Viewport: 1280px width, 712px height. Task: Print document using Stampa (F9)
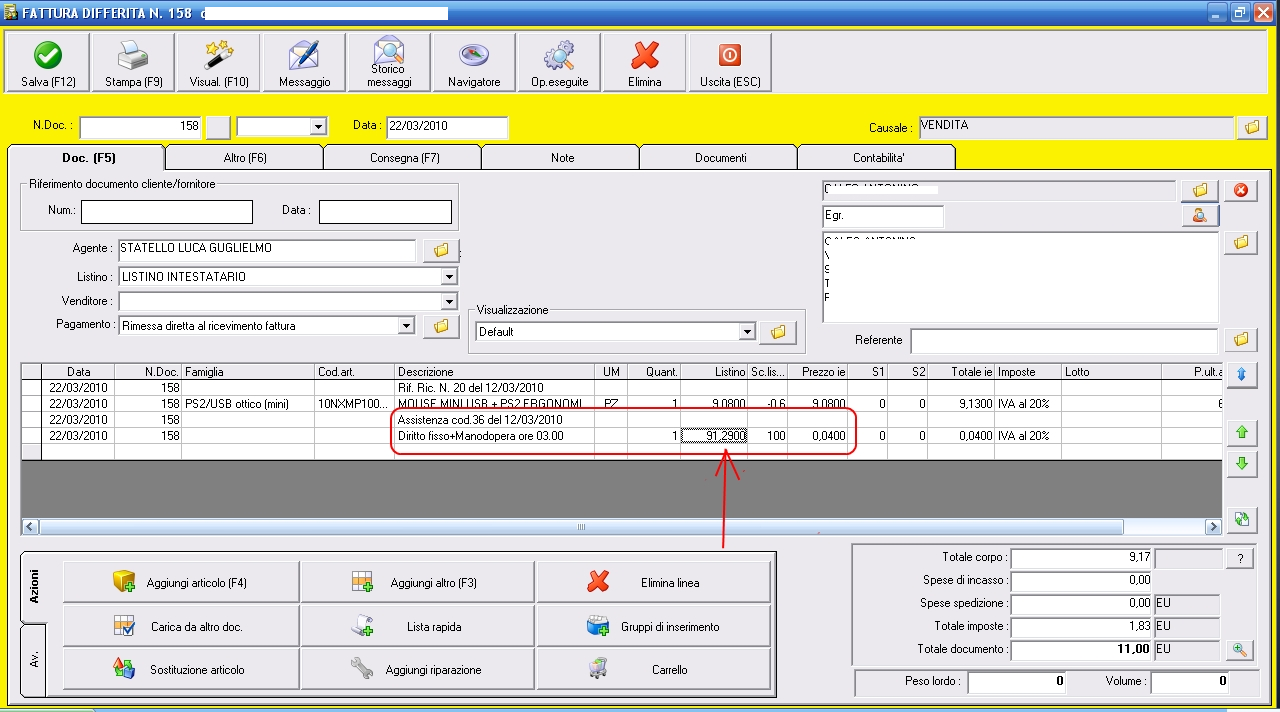pos(133,63)
